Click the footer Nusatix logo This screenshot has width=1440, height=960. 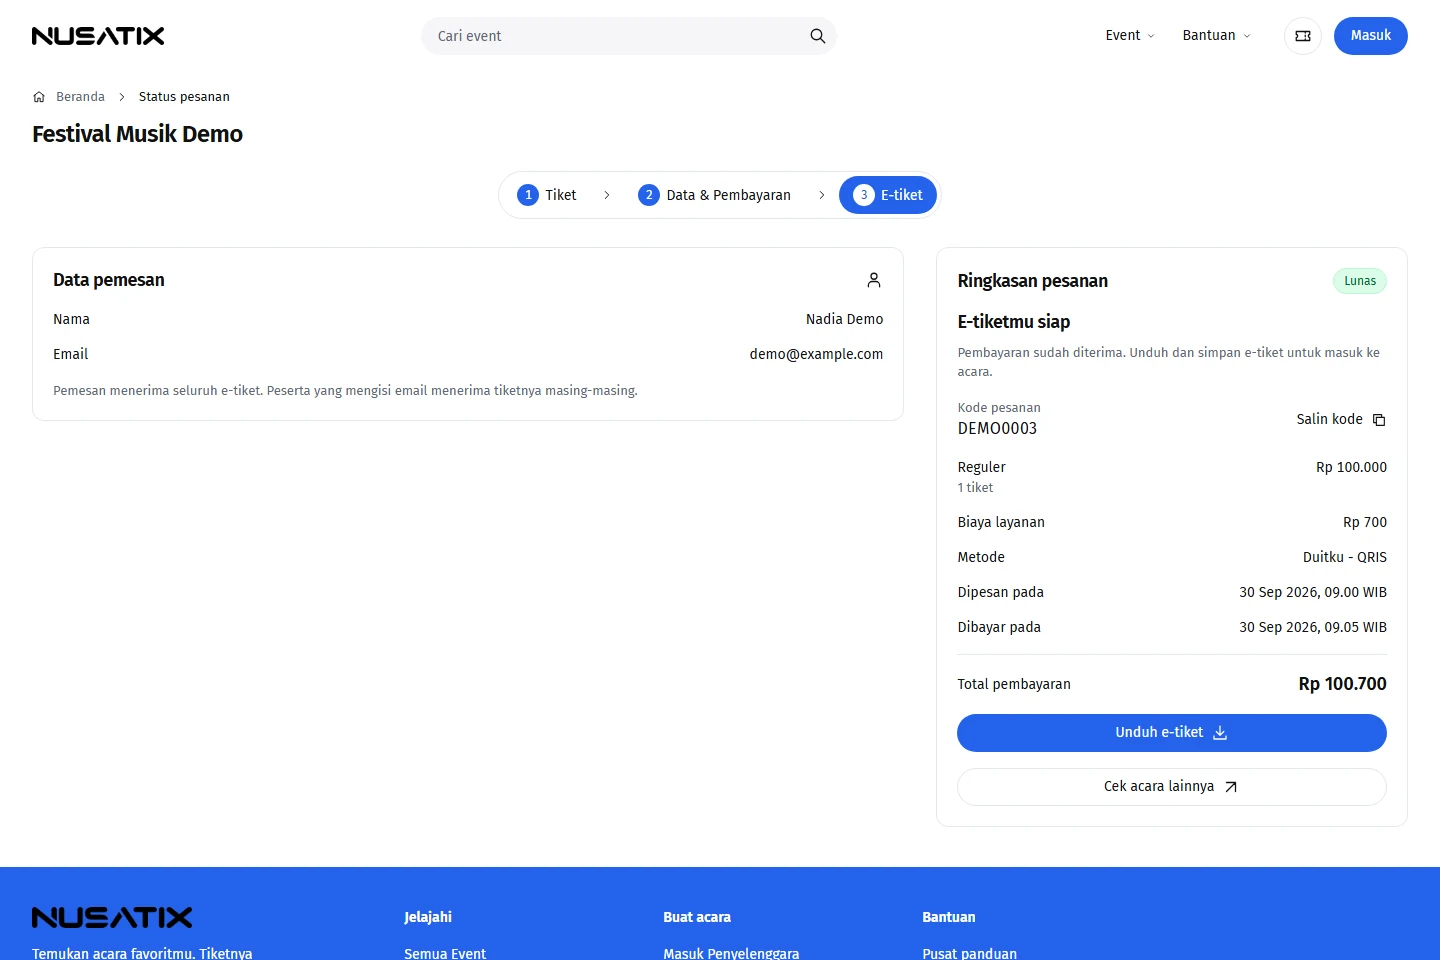point(112,917)
